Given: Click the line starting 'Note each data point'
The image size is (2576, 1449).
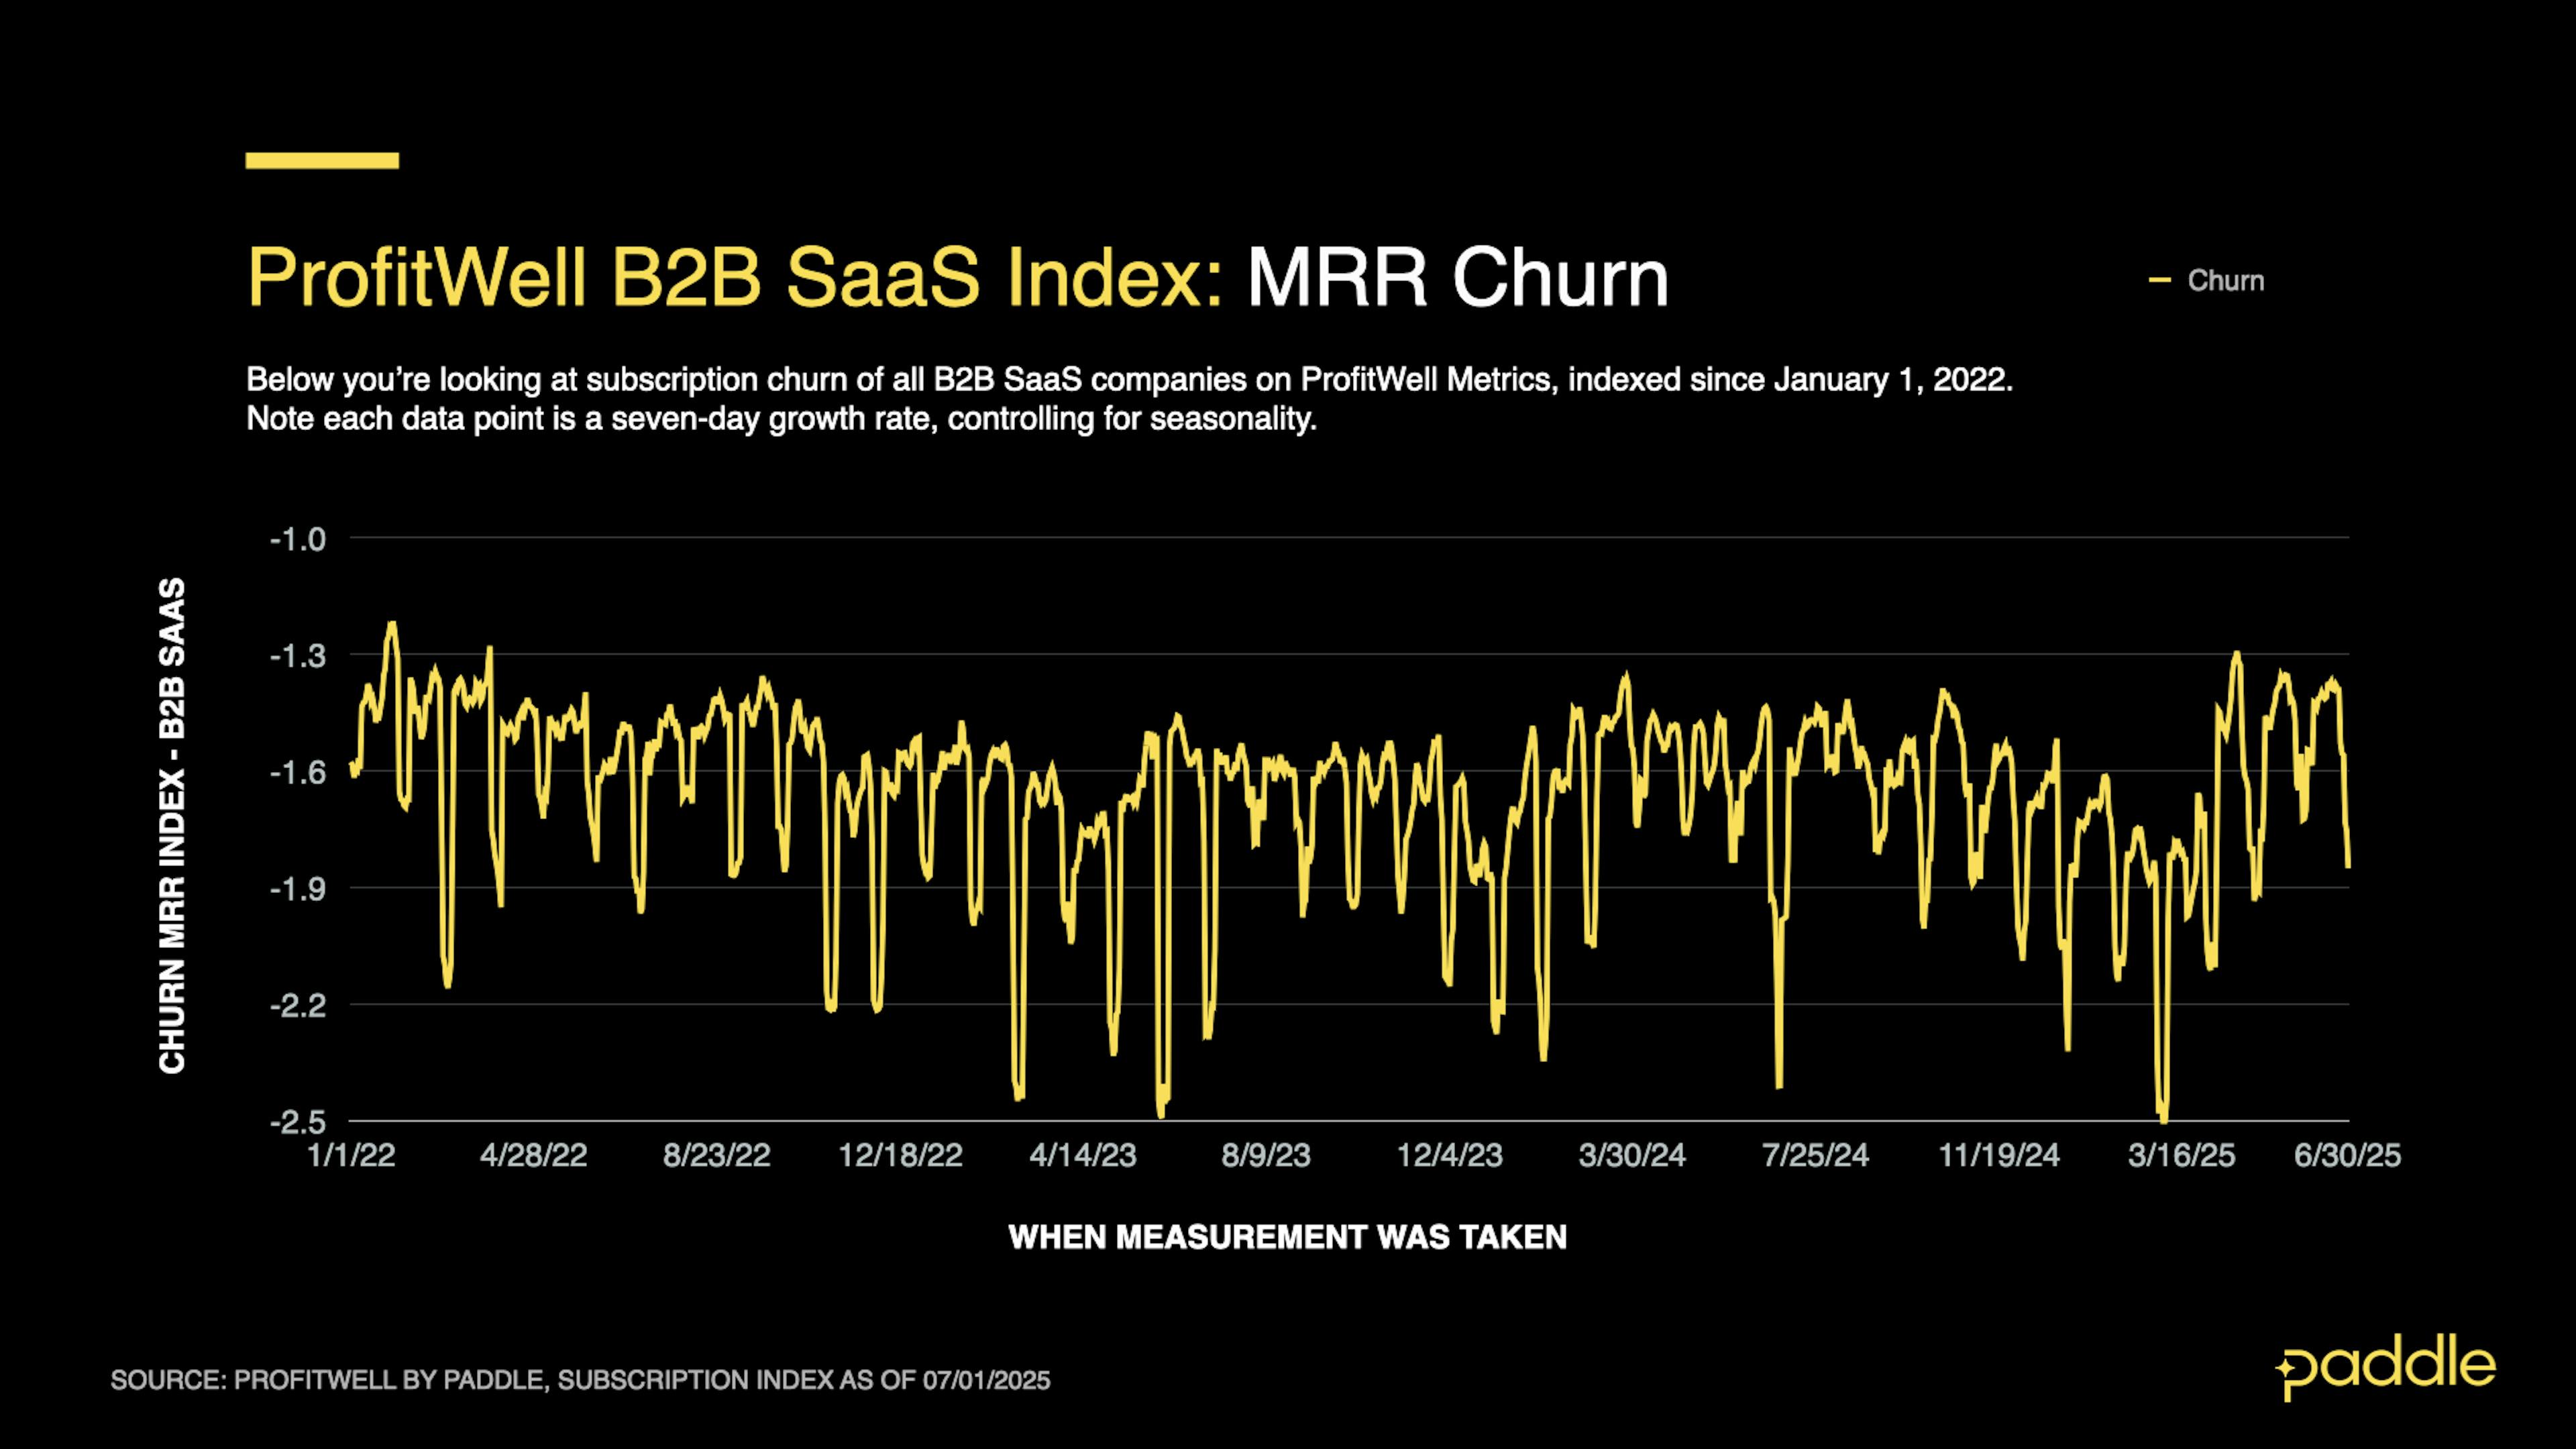Looking at the screenshot, I should coord(781,419).
